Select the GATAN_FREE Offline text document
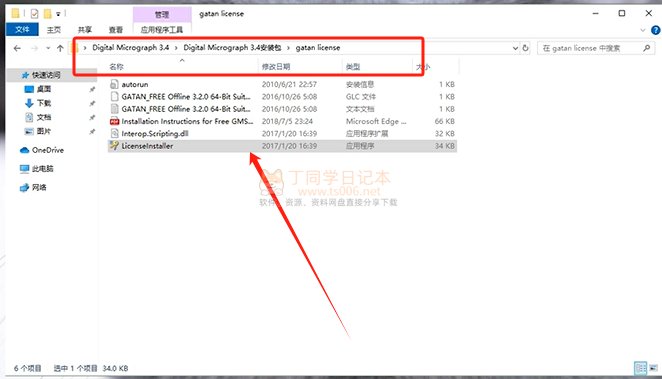Viewport: 662px width, 379px height. (282, 109)
